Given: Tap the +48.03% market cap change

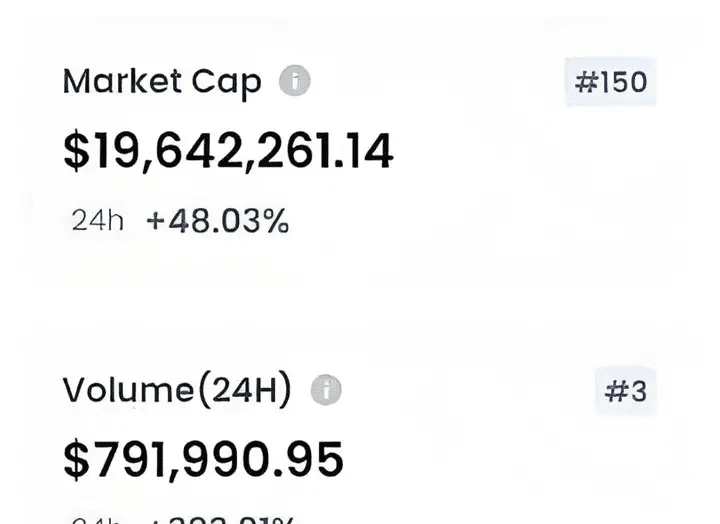Looking at the screenshot, I should coord(218,221).
